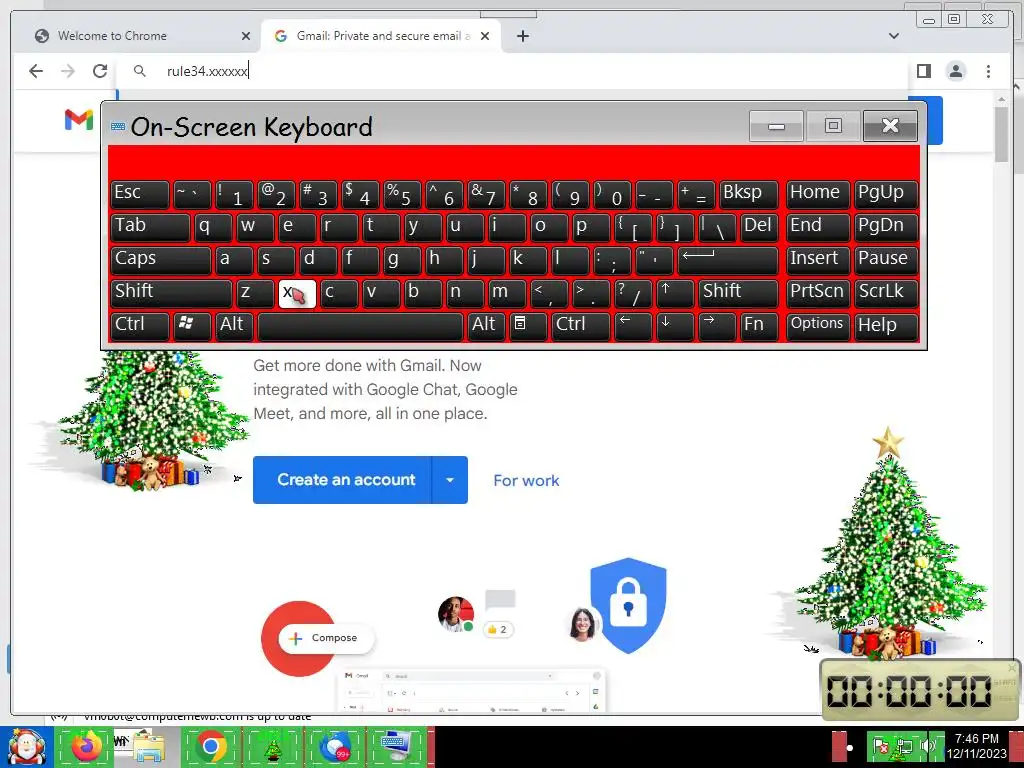Open the file explorer taskbar icon
Viewport: 1024px width, 768px height.
(x=149, y=747)
